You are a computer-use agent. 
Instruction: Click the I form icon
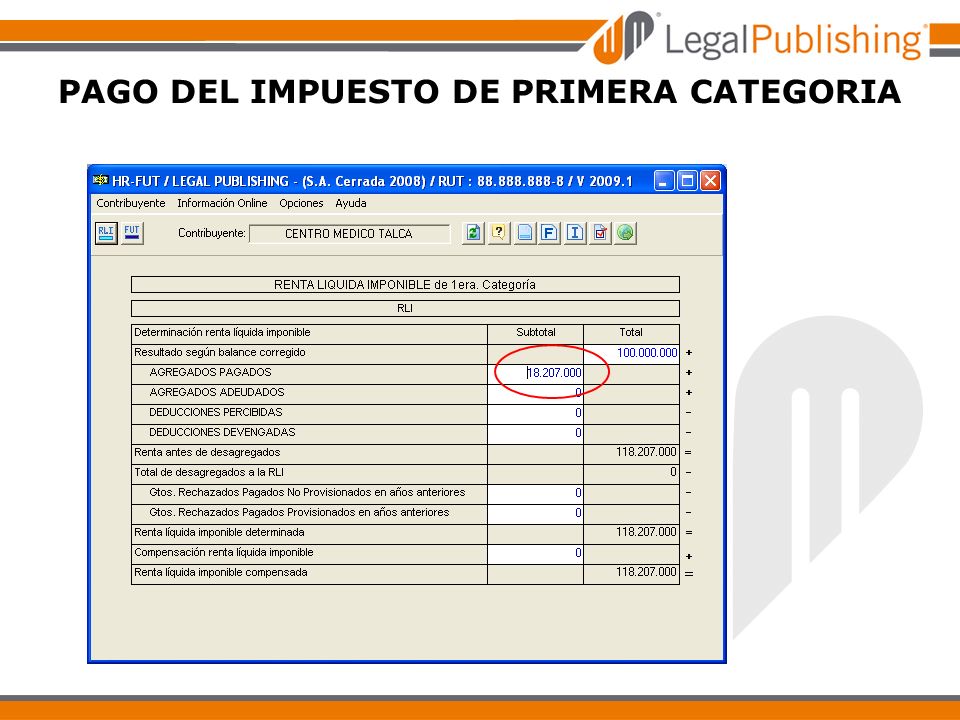click(x=574, y=233)
